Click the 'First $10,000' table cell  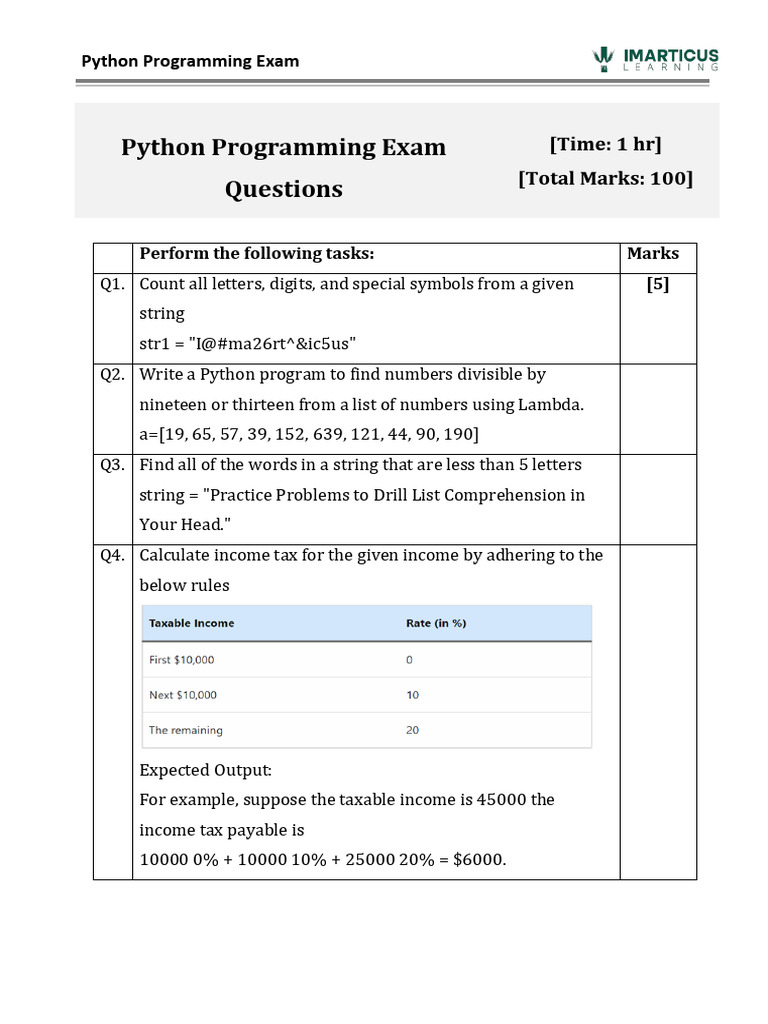point(182,660)
